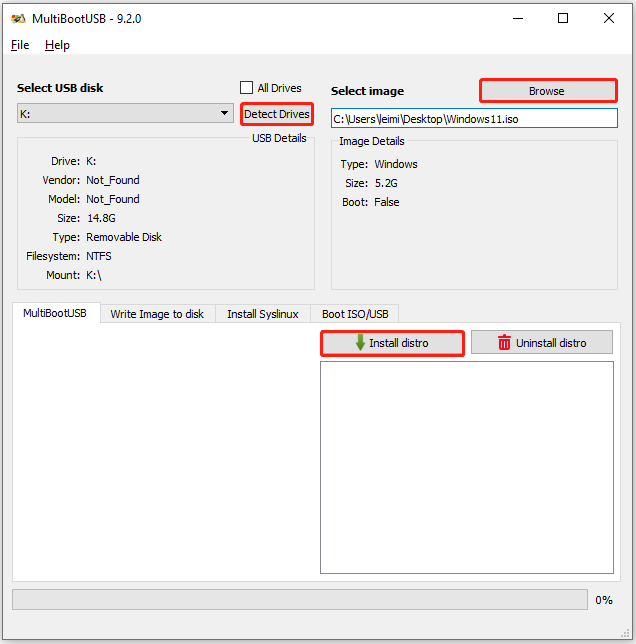This screenshot has width=636, height=644.
Task: Click the K:\ mount value
Action: (x=94, y=275)
